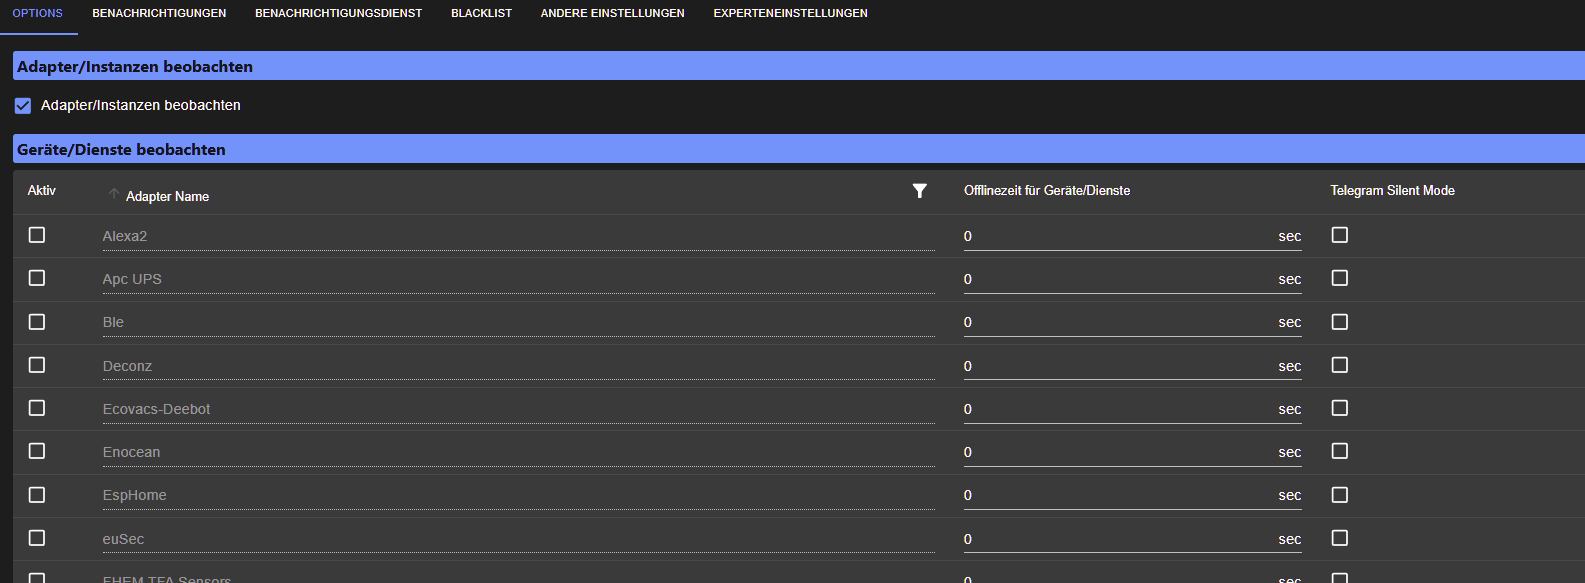Enable the Aktiv checkbox for EspHome

(x=37, y=495)
